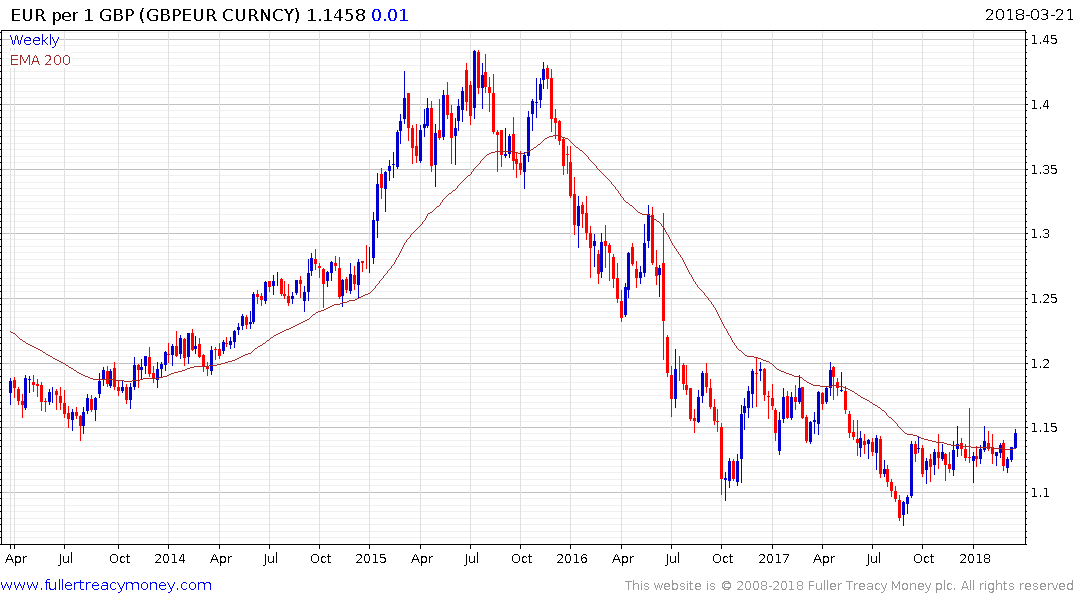This screenshot has height=600, width=1075.
Task: Click the 1.2 price axis label
Action: pos(1040,363)
